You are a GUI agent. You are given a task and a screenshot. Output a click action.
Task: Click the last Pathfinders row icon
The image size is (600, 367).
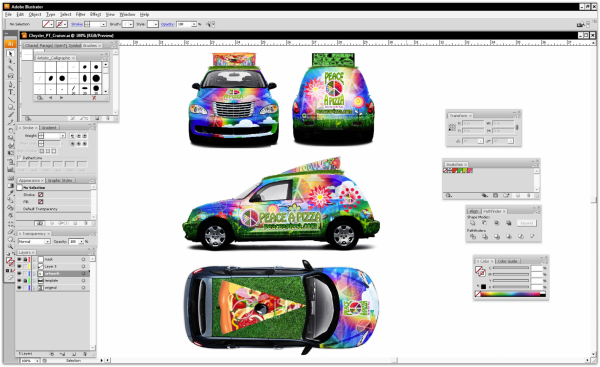pyautogui.click(x=532, y=237)
